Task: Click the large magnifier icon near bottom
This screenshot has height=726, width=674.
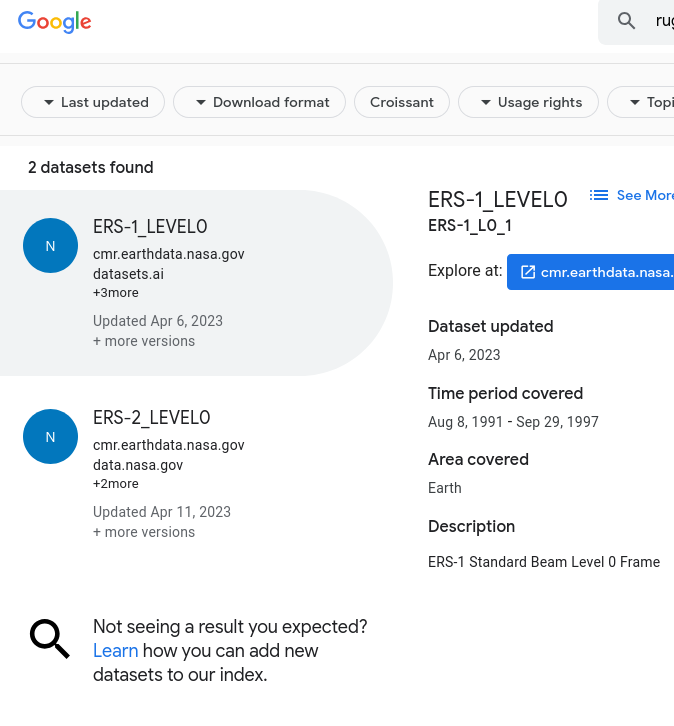Action: pos(49,638)
